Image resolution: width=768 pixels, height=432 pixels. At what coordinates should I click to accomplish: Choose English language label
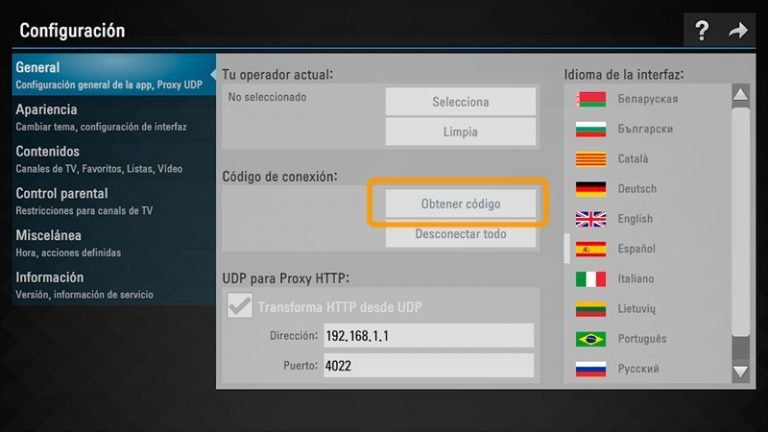click(635, 219)
